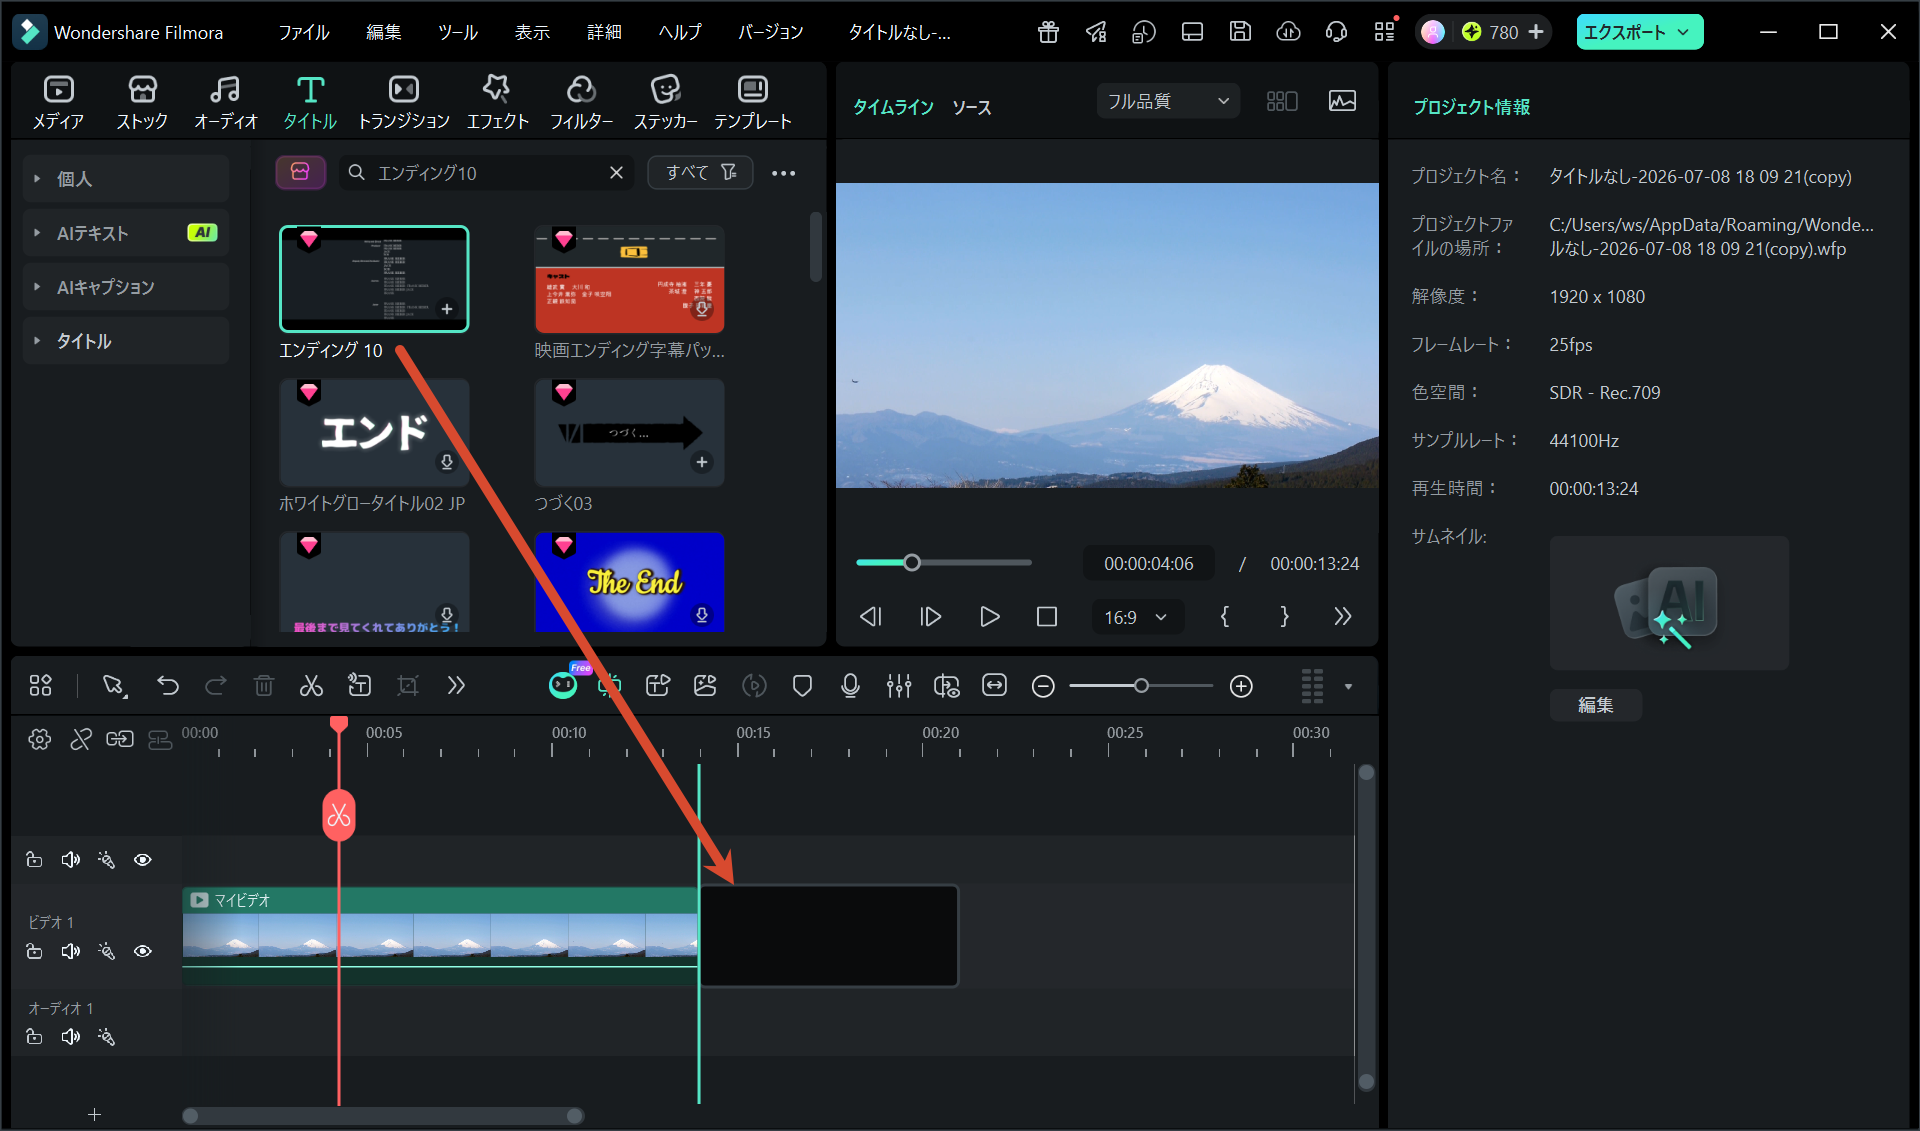The height and width of the screenshot is (1131, 1920).
Task: Open the audio mixer
Action: tap(899, 686)
